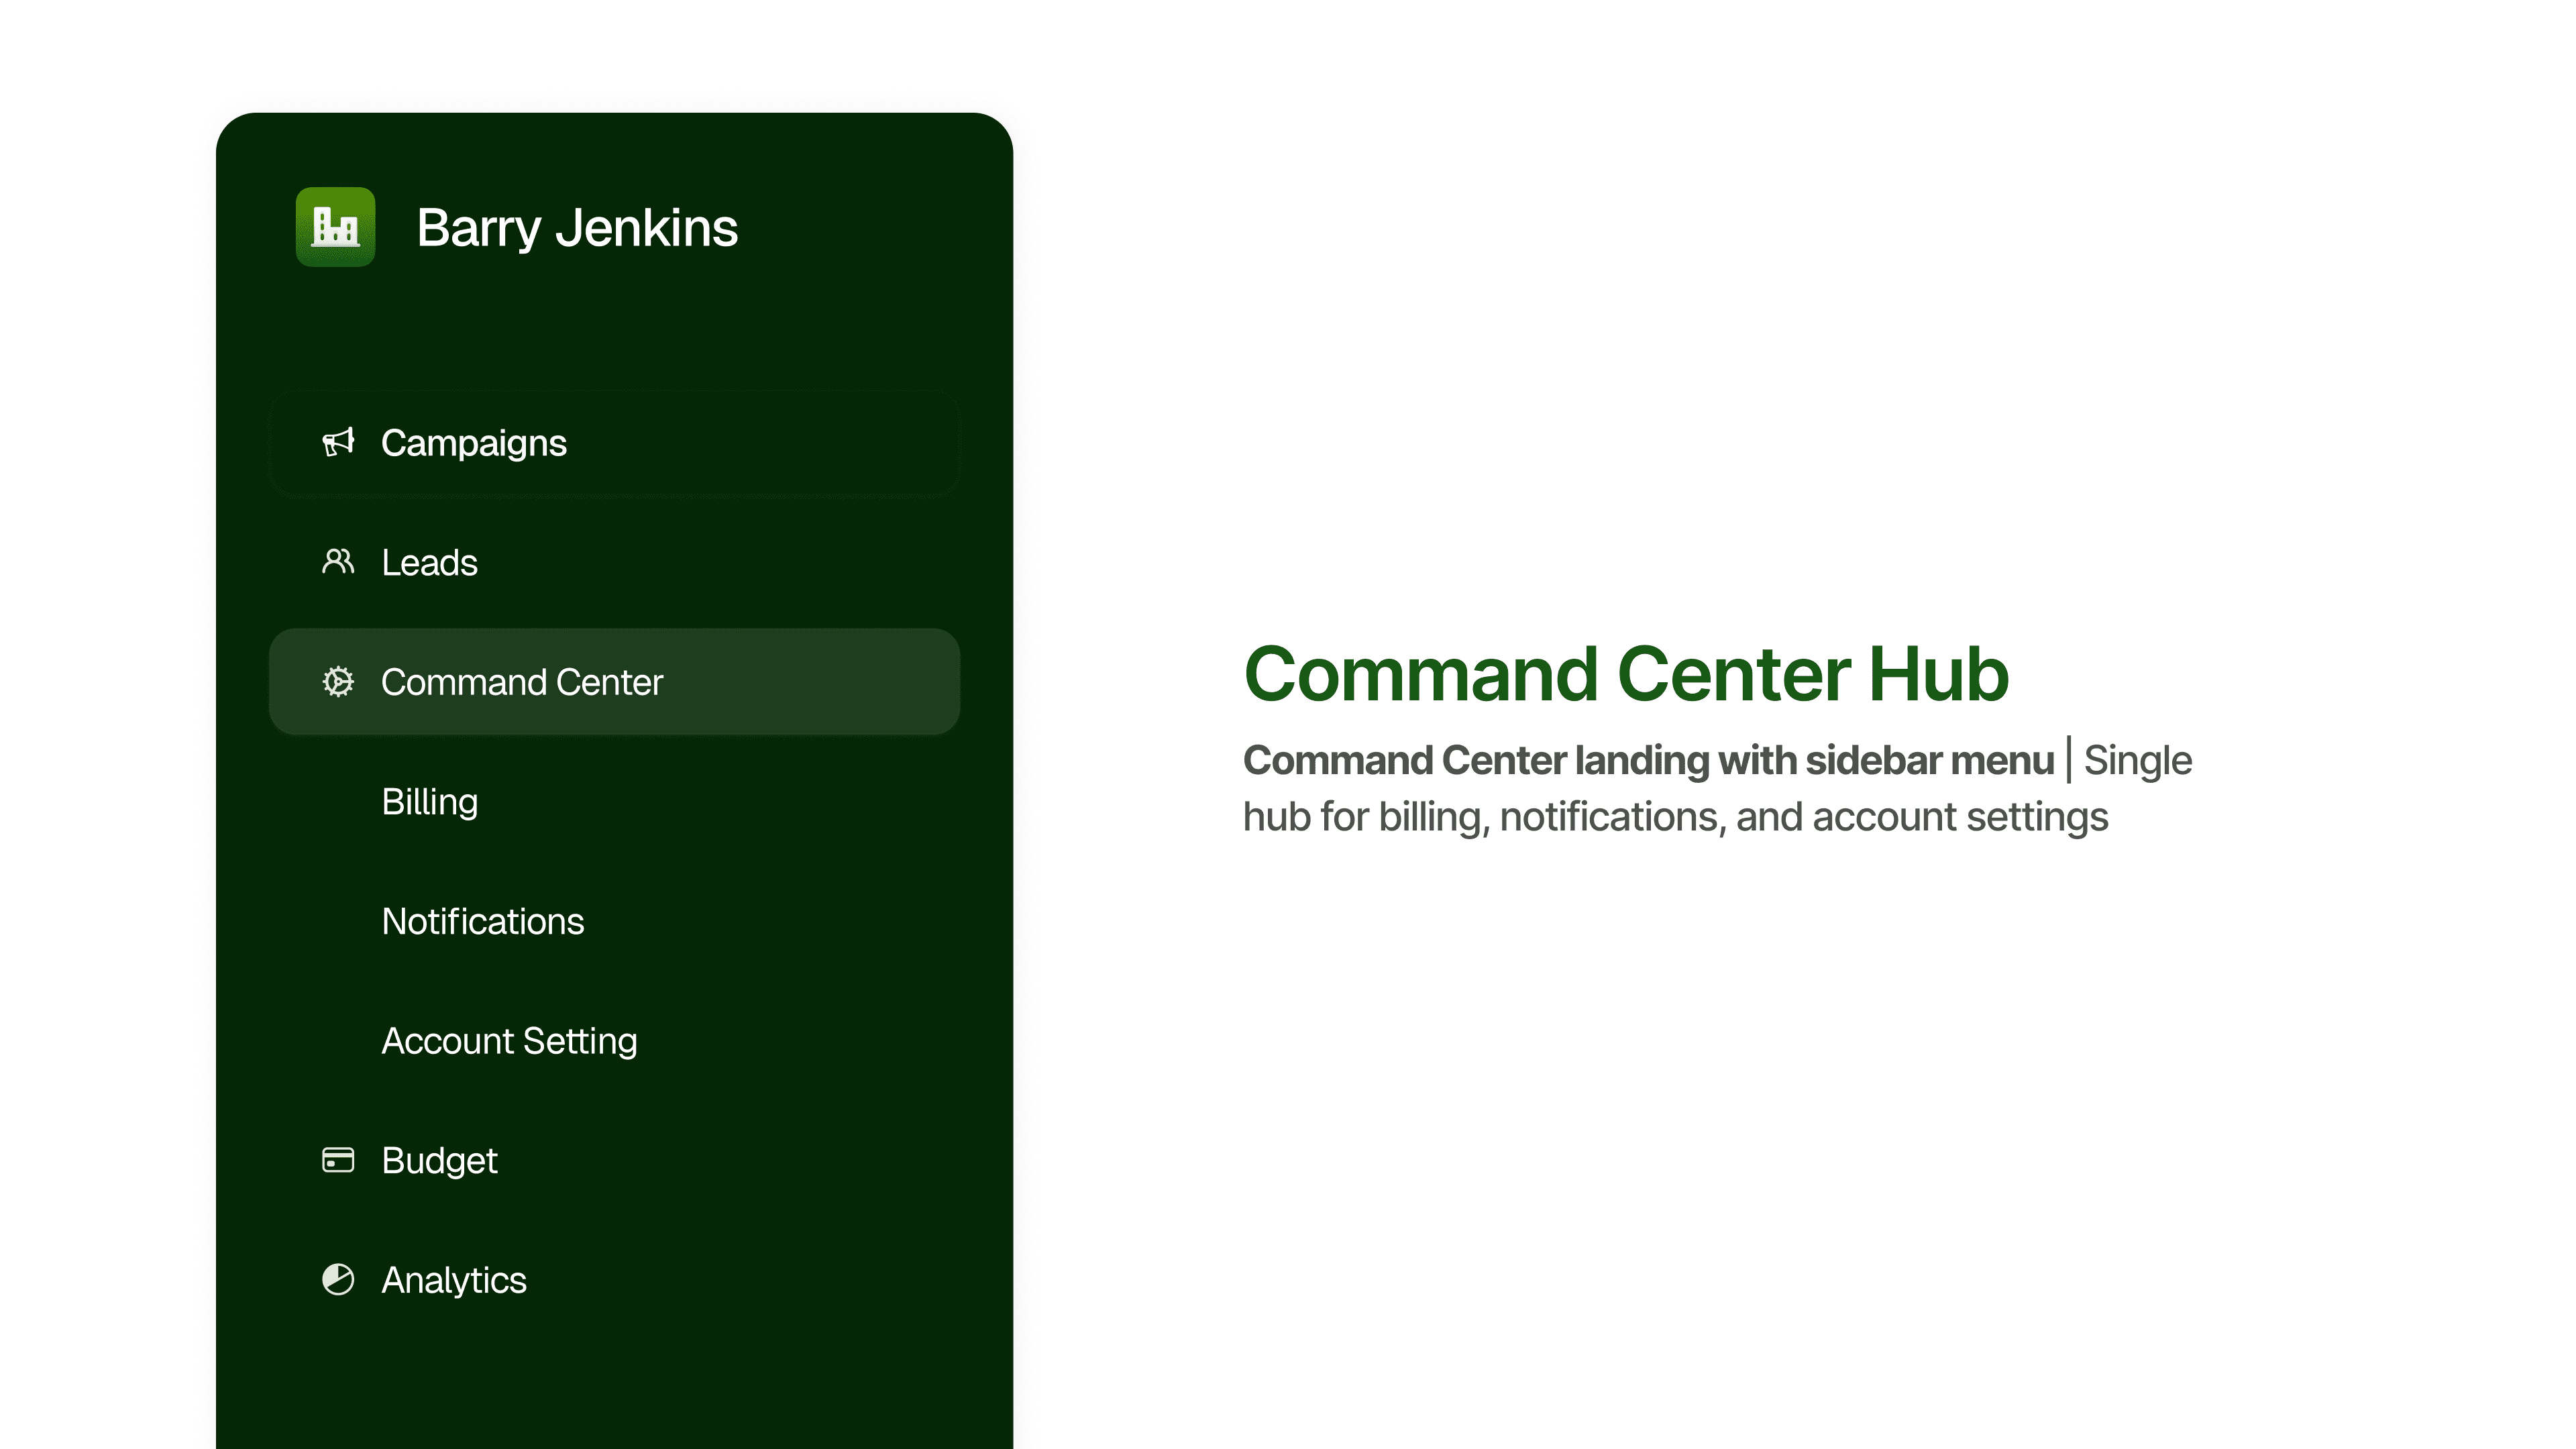2576x1449 pixels.
Task: Click the Leads people icon
Action: pyautogui.click(x=338, y=562)
